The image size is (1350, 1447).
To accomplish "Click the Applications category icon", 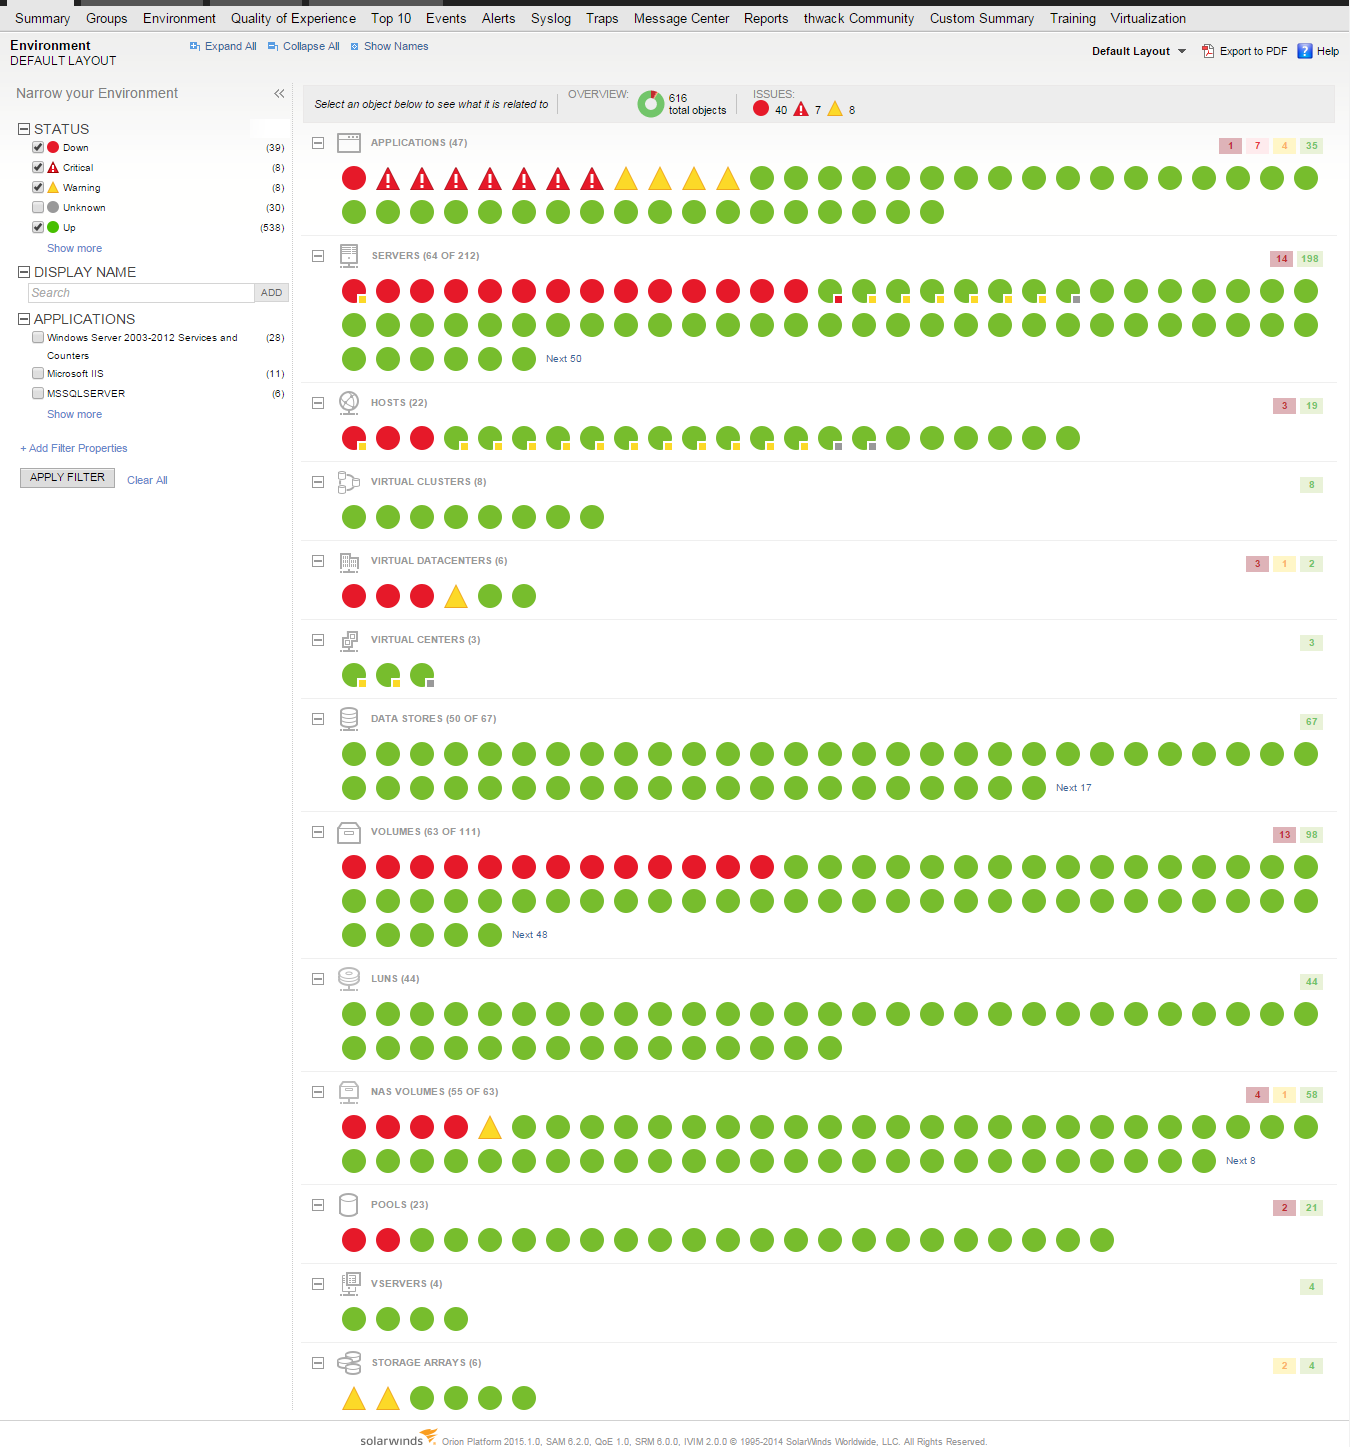I will [349, 142].
